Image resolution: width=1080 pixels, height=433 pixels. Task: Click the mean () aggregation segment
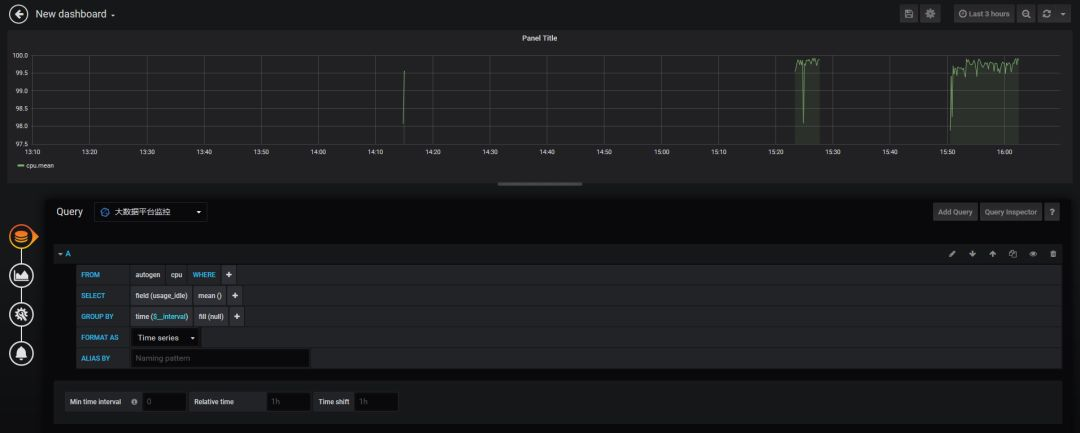coord(210,295)
